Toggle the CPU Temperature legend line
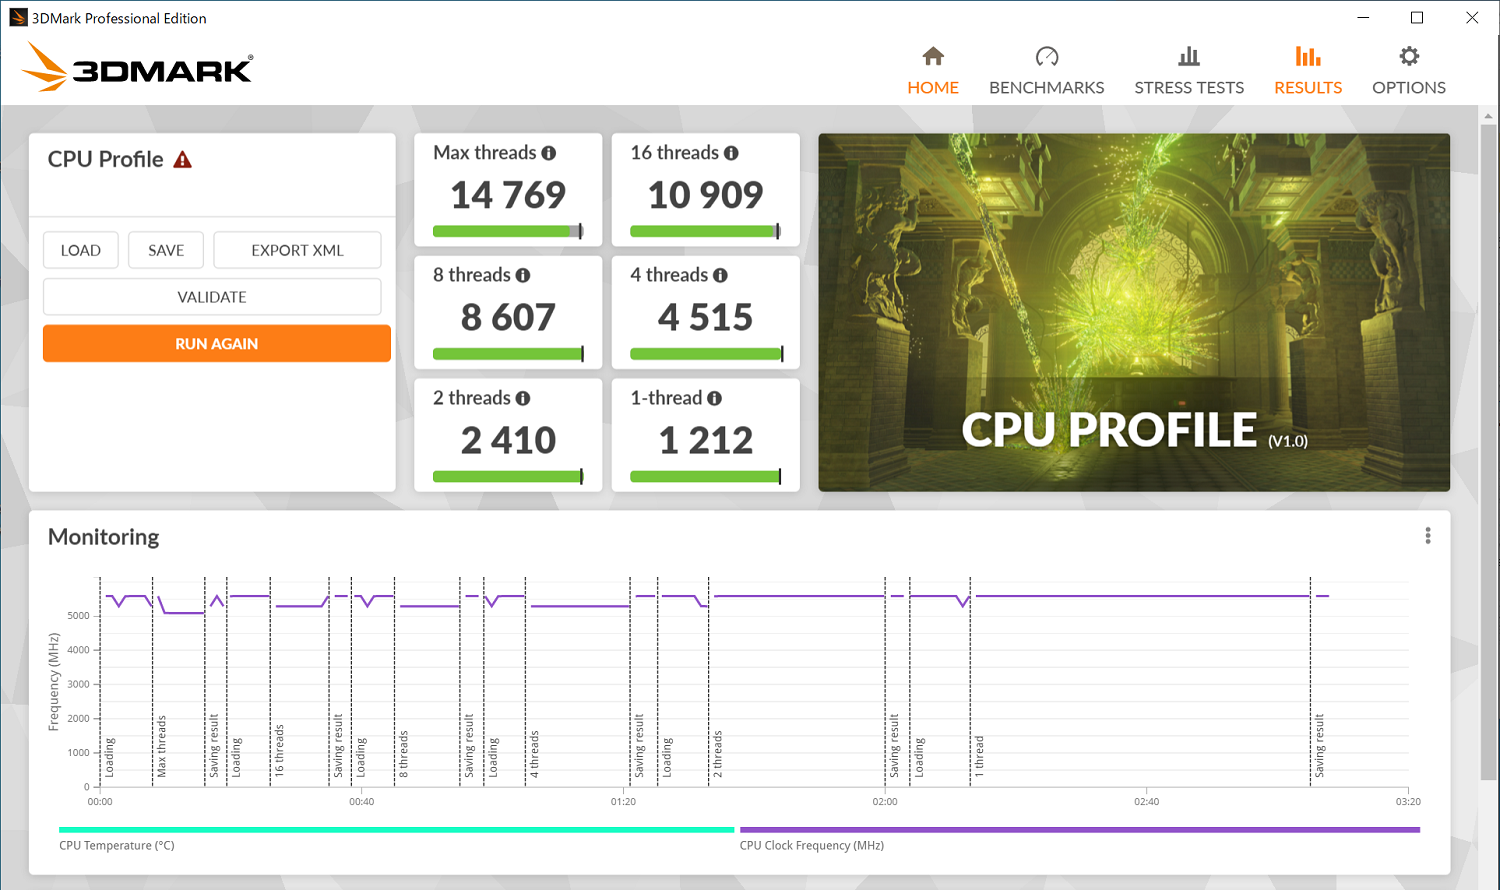 tap(396, 829)
